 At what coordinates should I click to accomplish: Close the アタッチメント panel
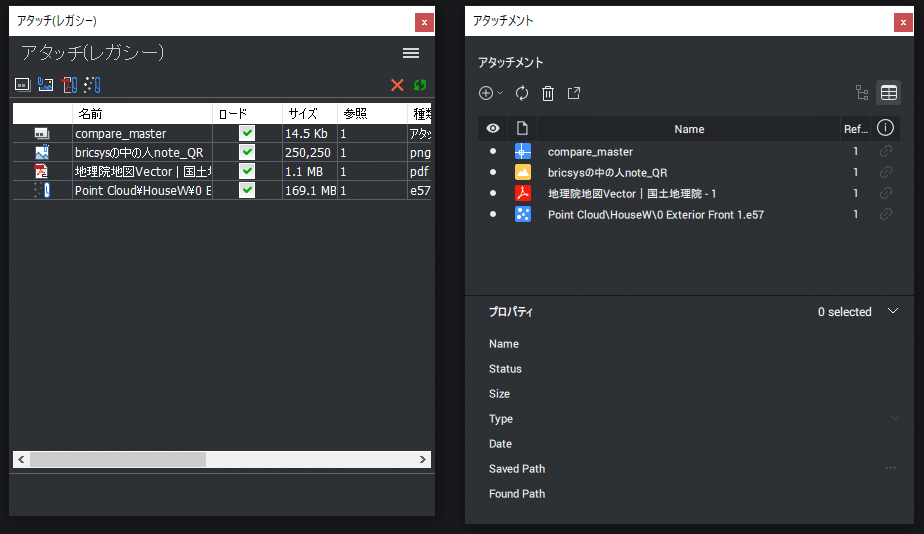click(903, 22)
